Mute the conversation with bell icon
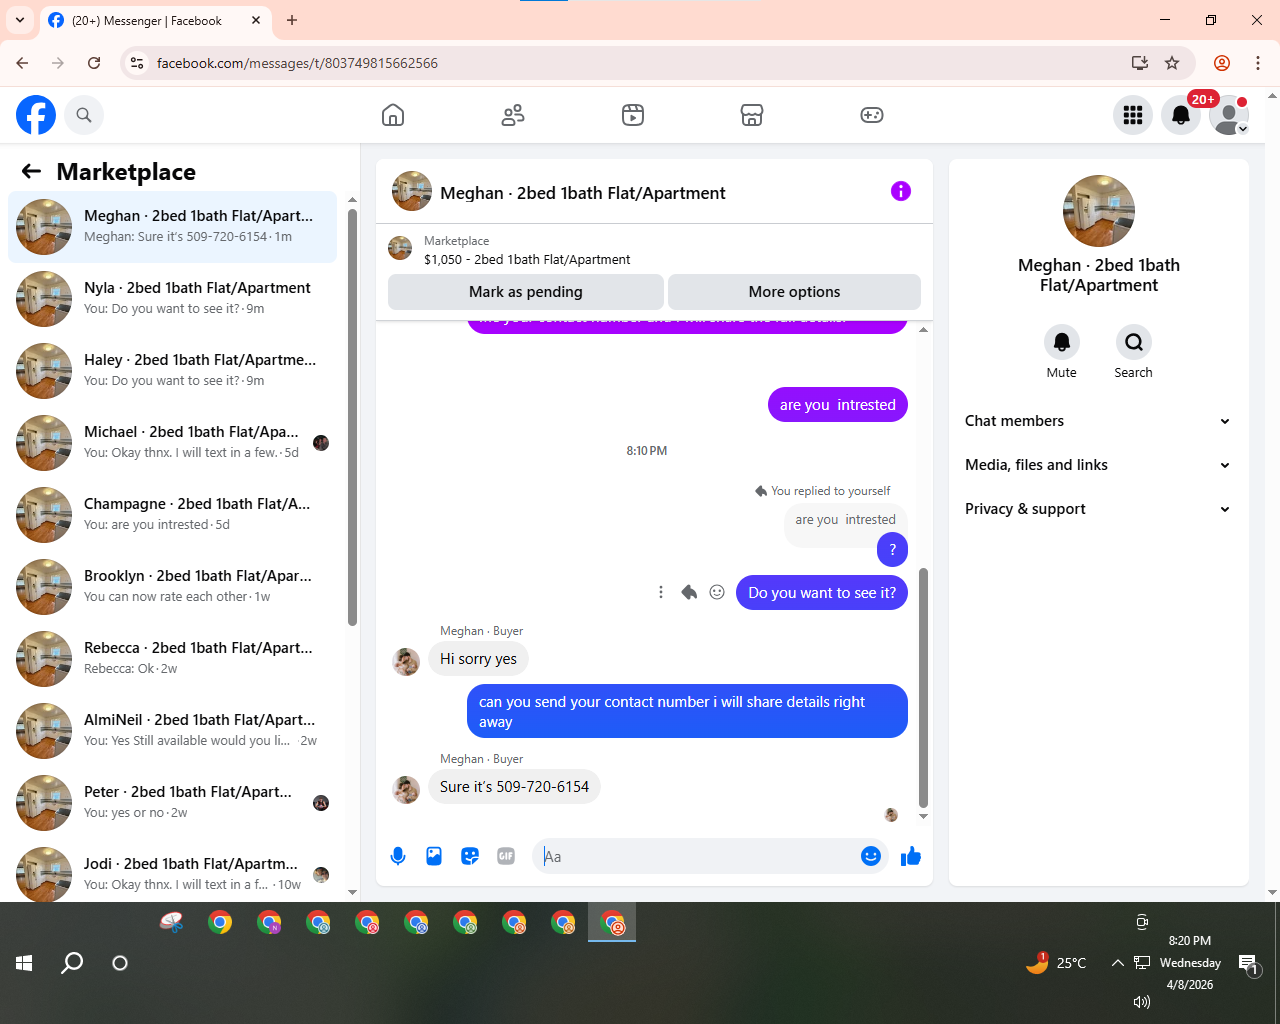 tap(1062, 342)
